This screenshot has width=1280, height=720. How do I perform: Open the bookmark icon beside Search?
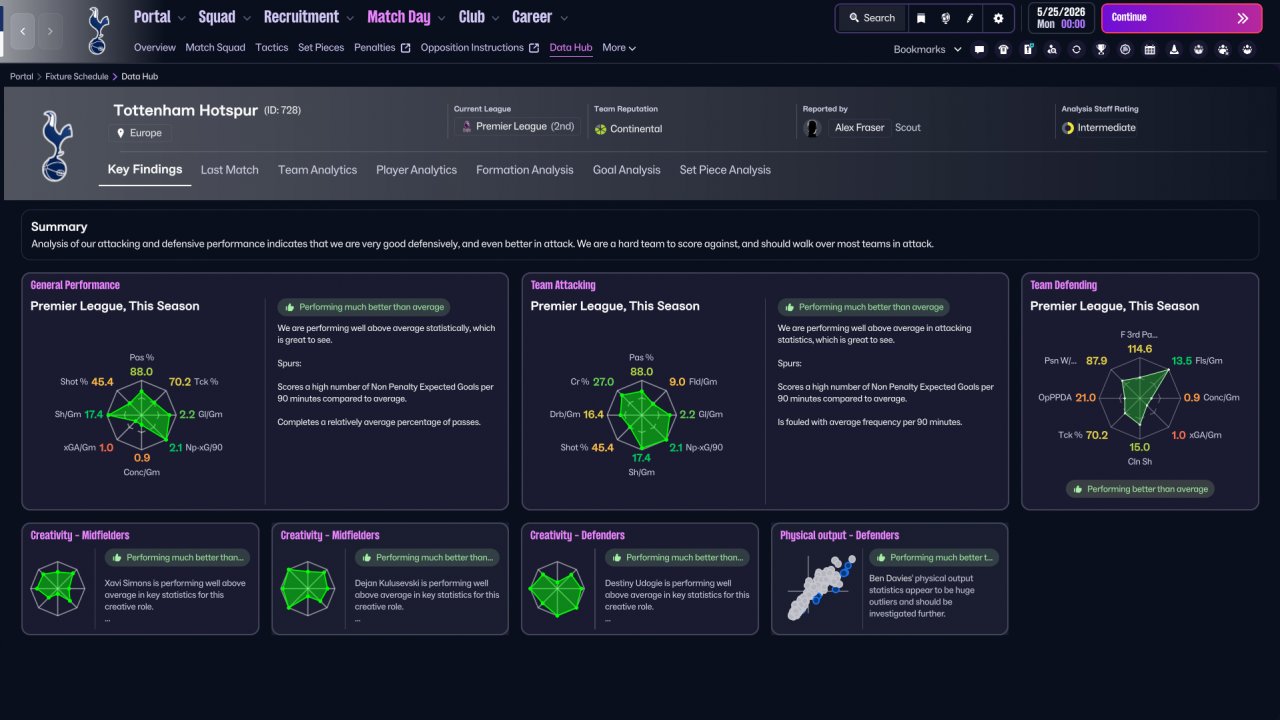point(921,18)
